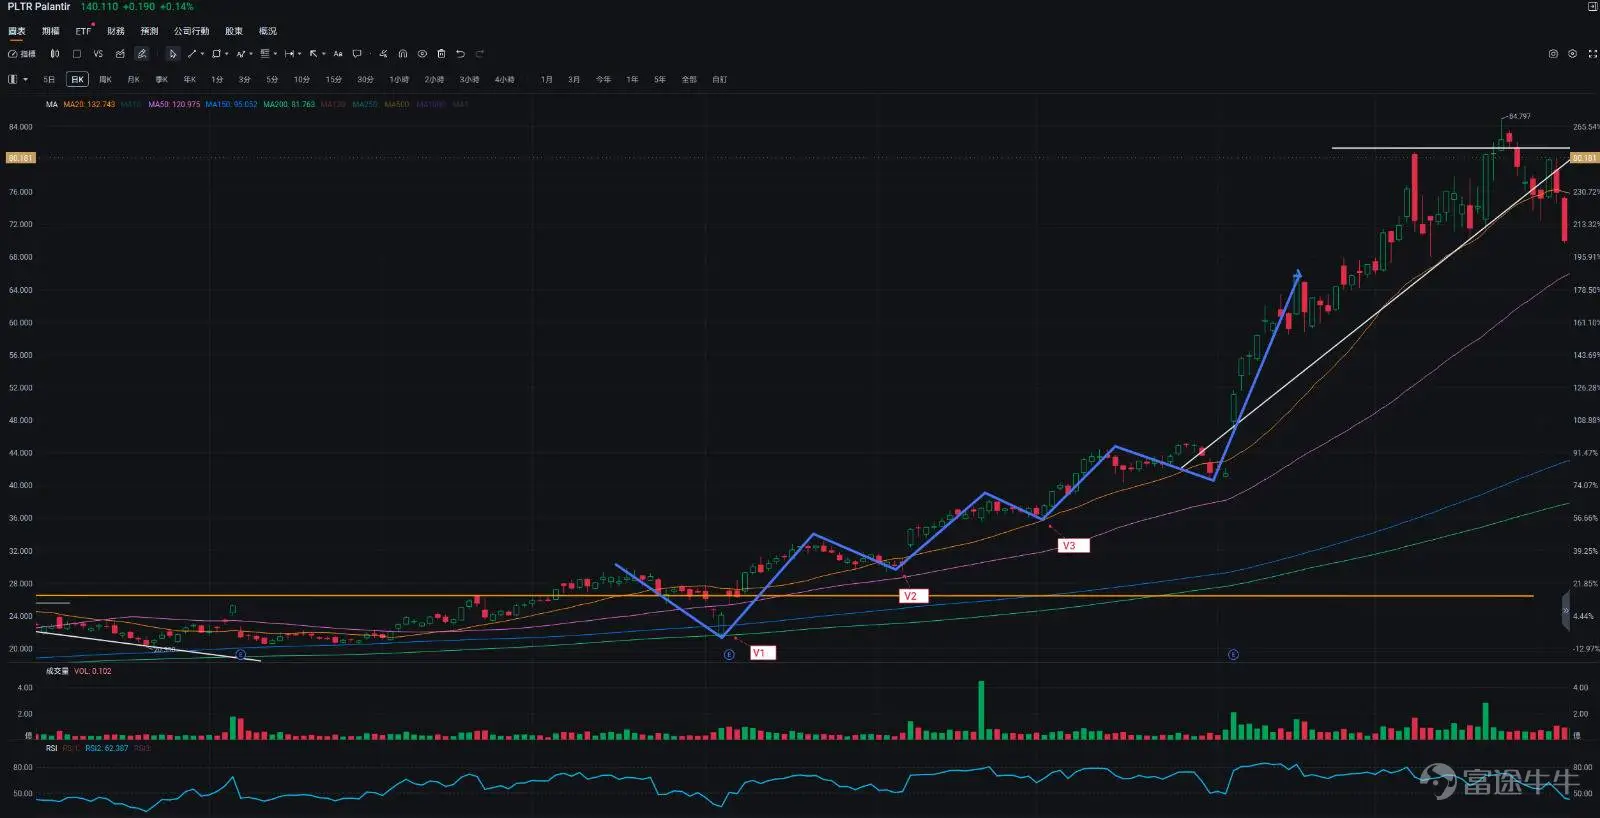Open the chart layout dropdown

tap(18, 79)
